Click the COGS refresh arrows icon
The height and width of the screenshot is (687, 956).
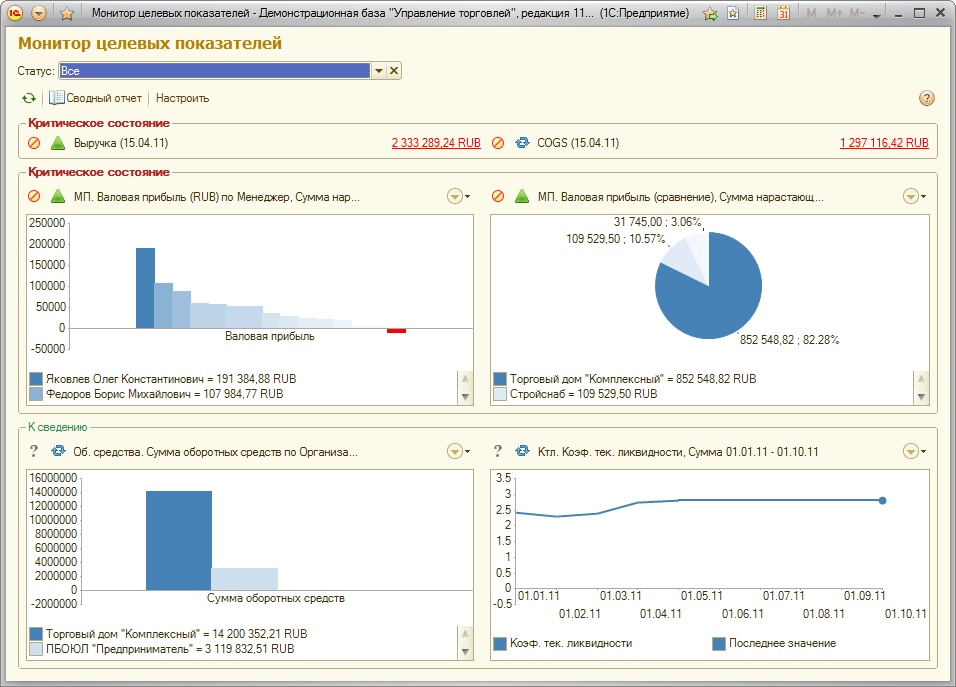coord(523,143)
